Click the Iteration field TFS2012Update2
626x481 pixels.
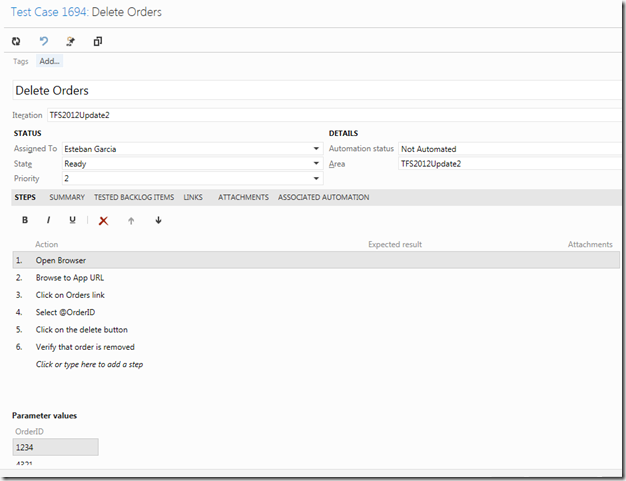(x=333, y=115)
